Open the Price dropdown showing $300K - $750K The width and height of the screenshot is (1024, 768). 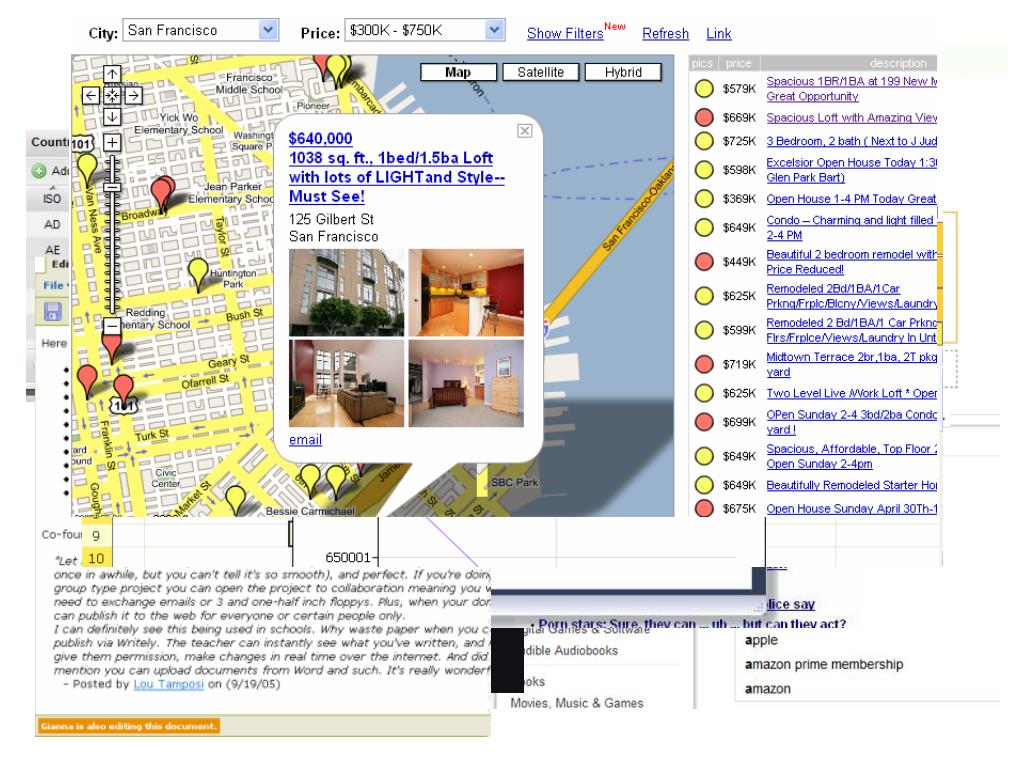[424, 30]
